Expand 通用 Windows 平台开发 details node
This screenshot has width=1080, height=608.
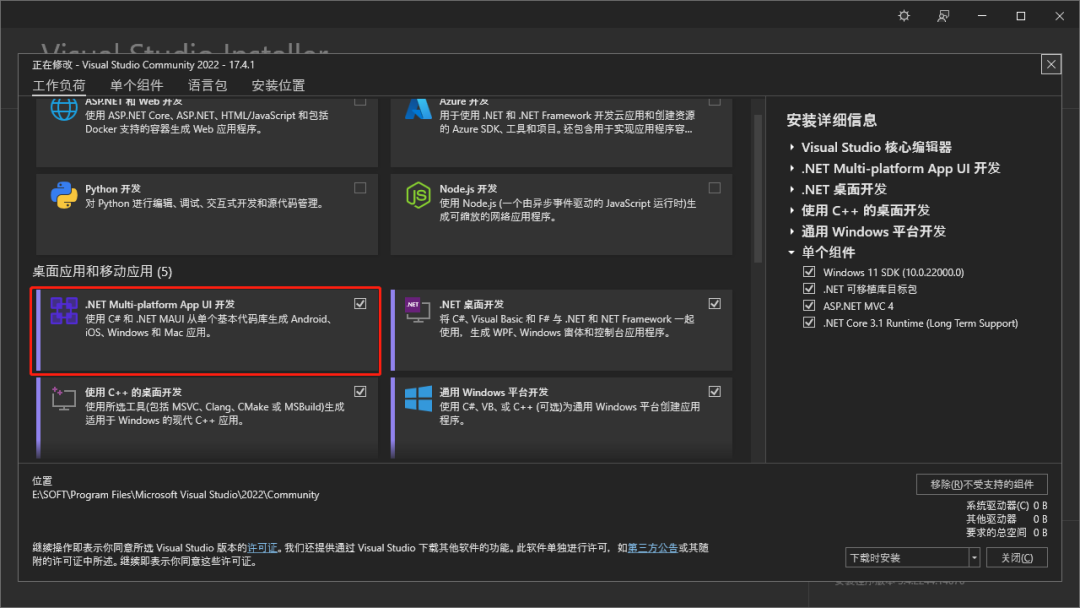coord(792,231)
